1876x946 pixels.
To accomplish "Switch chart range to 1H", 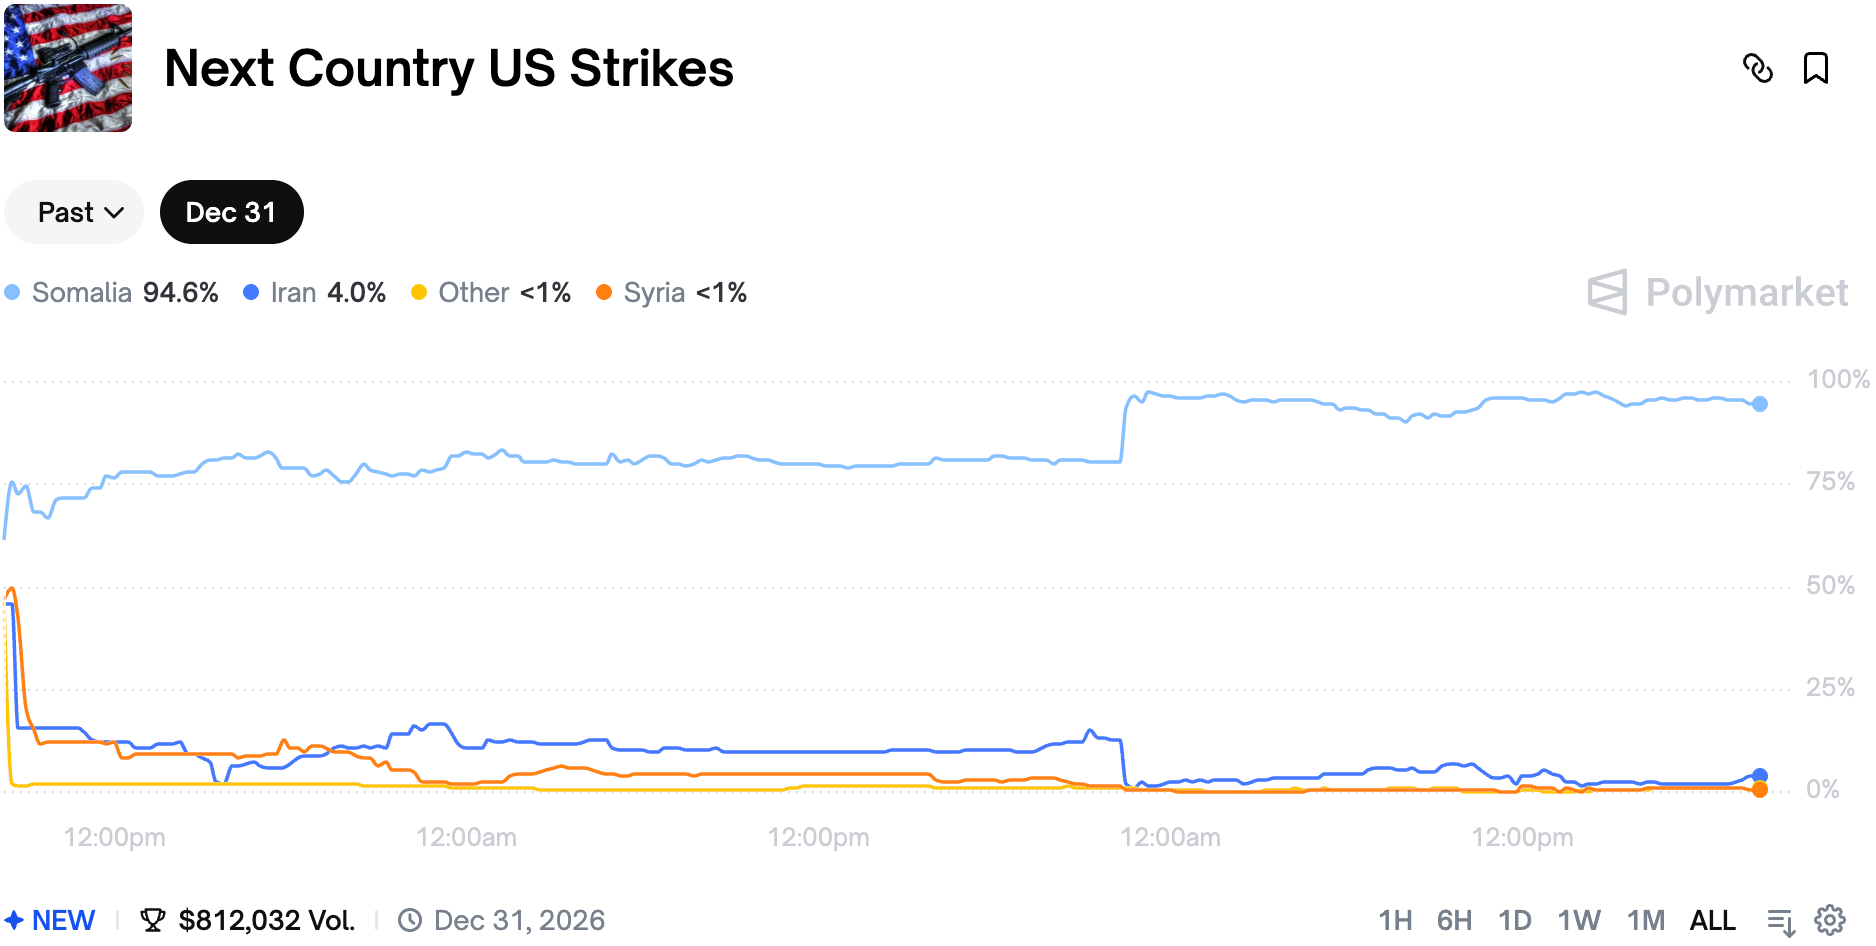I will [x=1395, y=920].
